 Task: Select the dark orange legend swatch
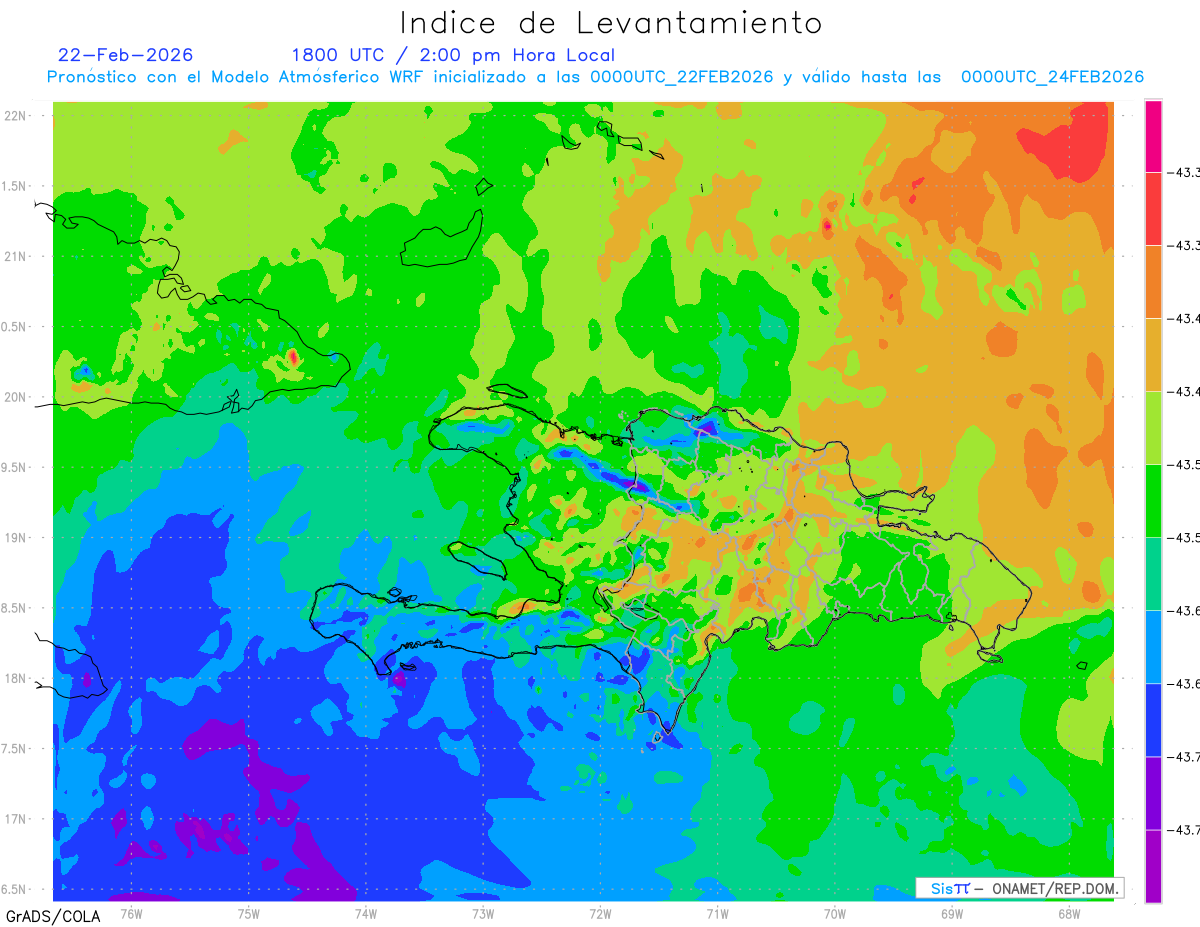[1153, 282]
